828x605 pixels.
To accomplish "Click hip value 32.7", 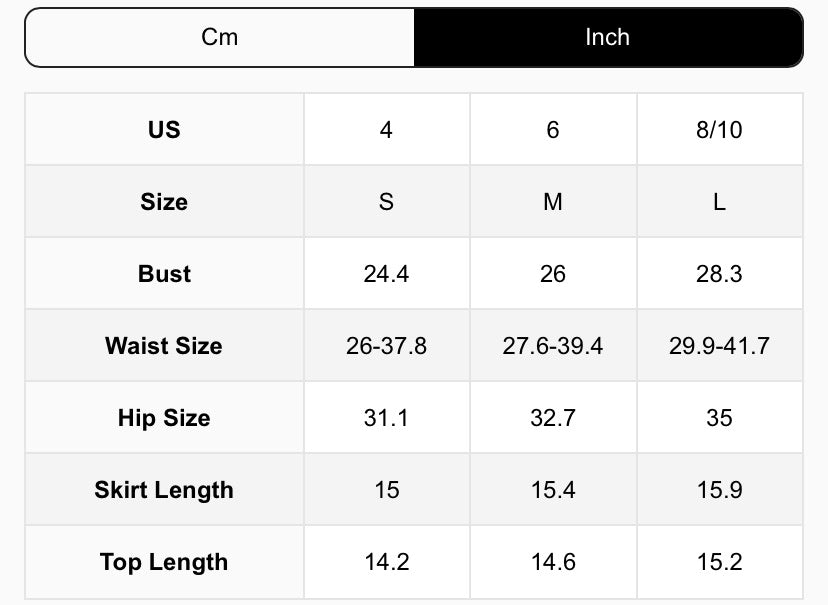I will tap(552, 418).
